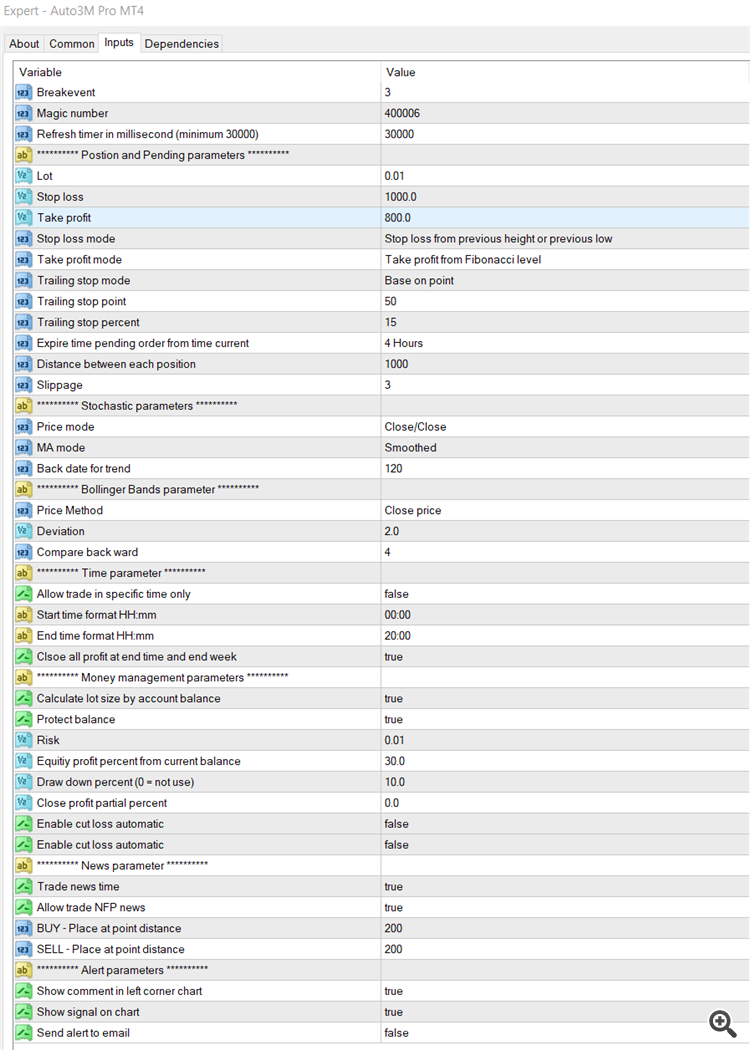Click the zoom magnifier icon
The width and height of the screenshot is (750, 1050).
pyautogui.click(x=723, y=1023)
